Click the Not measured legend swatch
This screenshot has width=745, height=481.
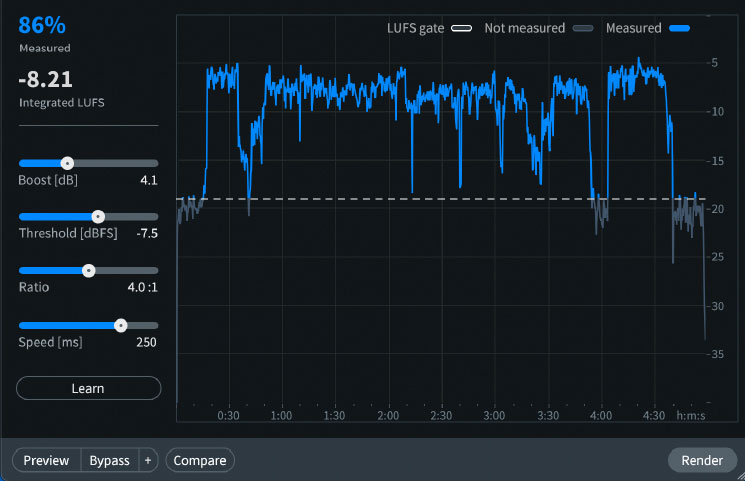click(x=583, y=29)
